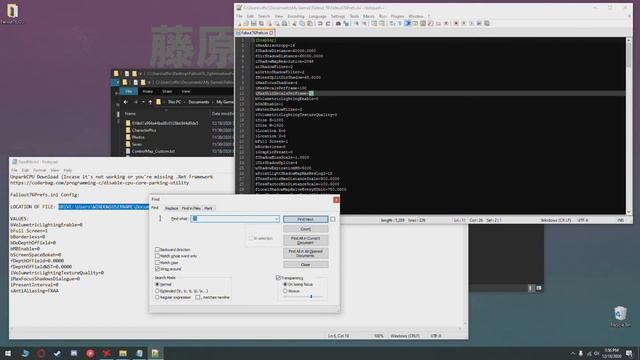
Task: Expand the Explorer recent locations dropdown arrow
Action: click(x=143, y=102)
